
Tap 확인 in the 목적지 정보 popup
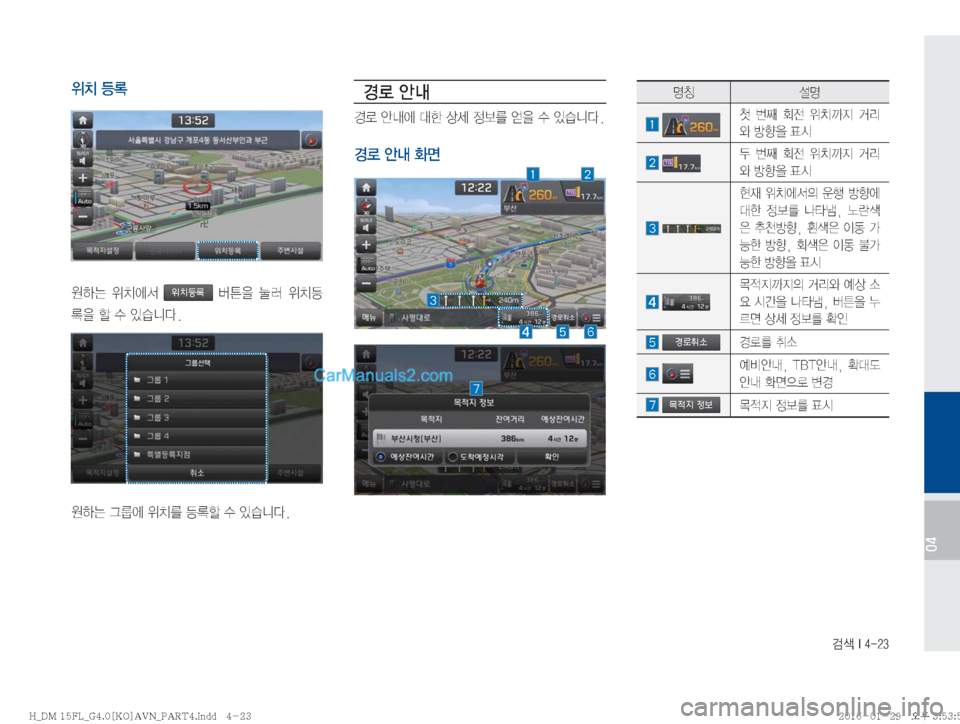pos(552,457)
